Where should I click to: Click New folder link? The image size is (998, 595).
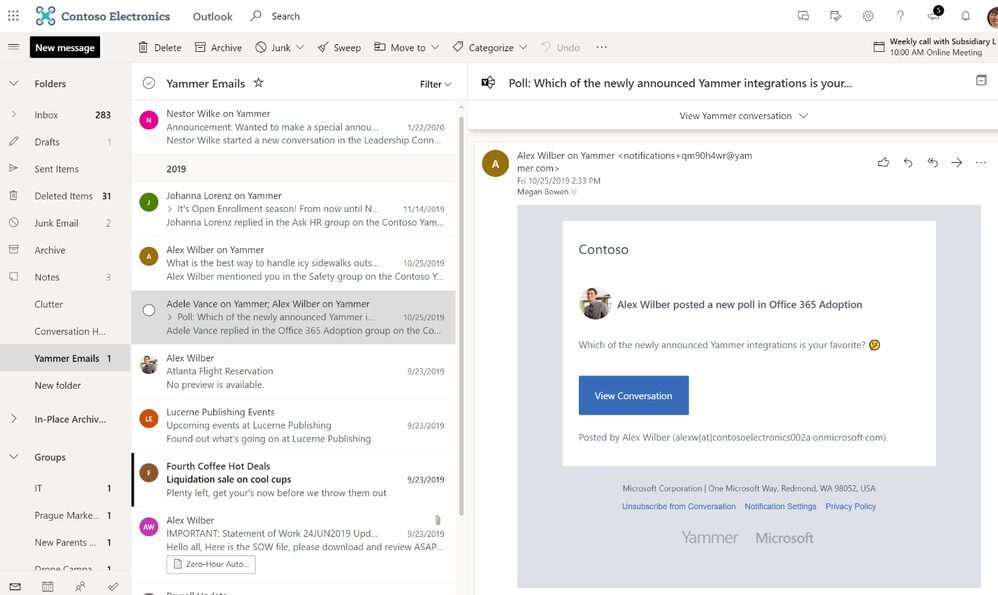(x=57, y=386)
